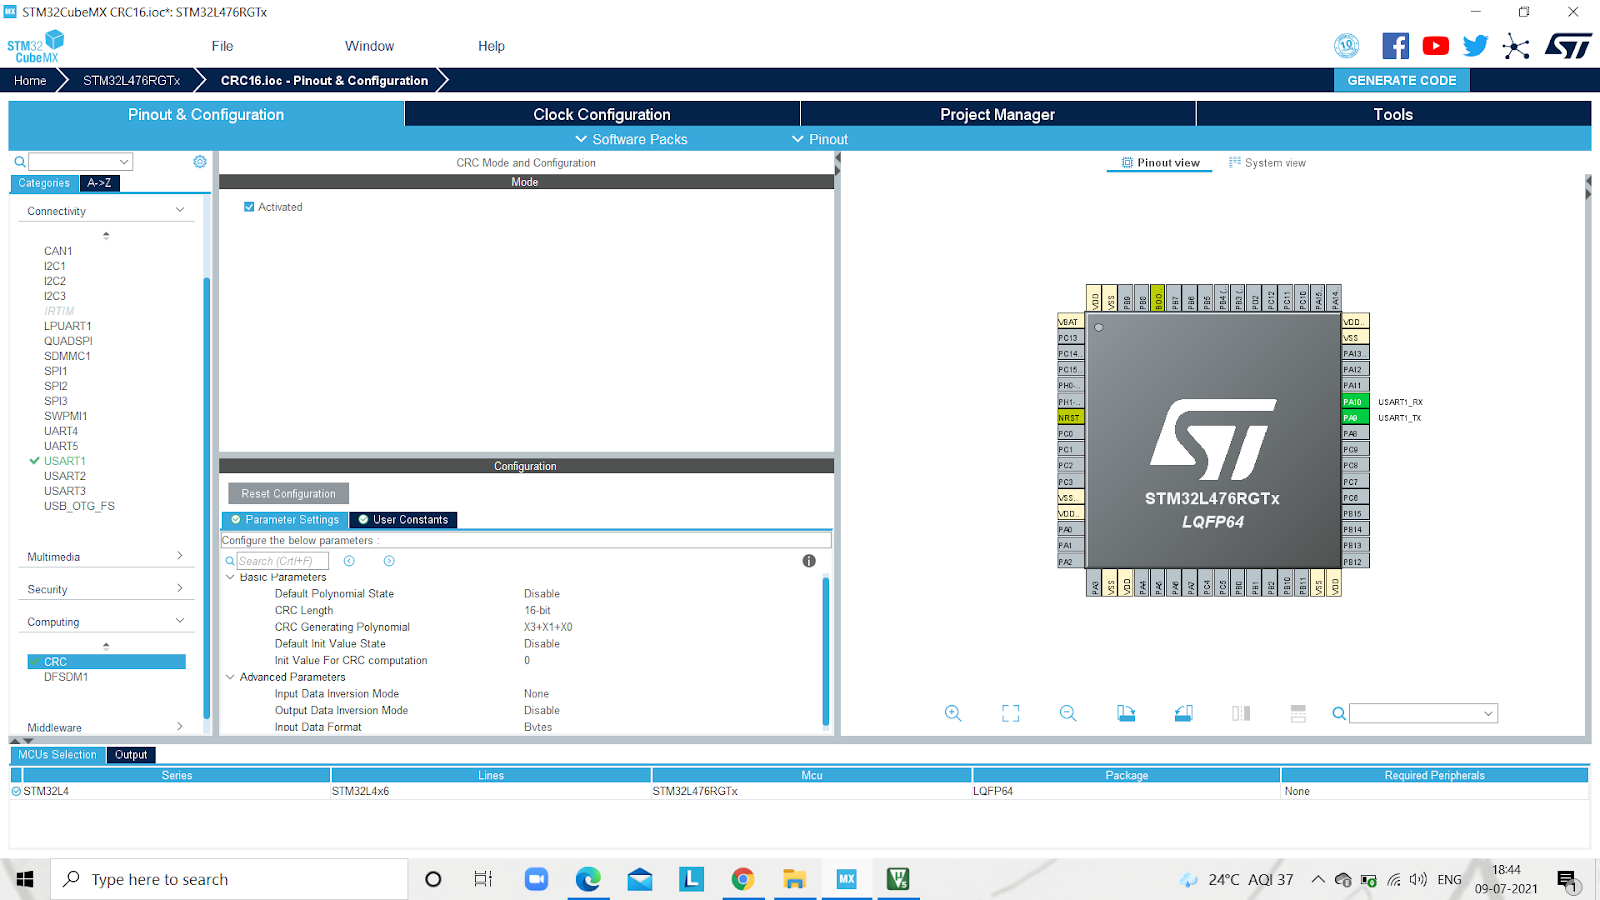Click the 10-year anniversary badge icon
This screenshot has height=900, width=1600.
point(1347,46)
